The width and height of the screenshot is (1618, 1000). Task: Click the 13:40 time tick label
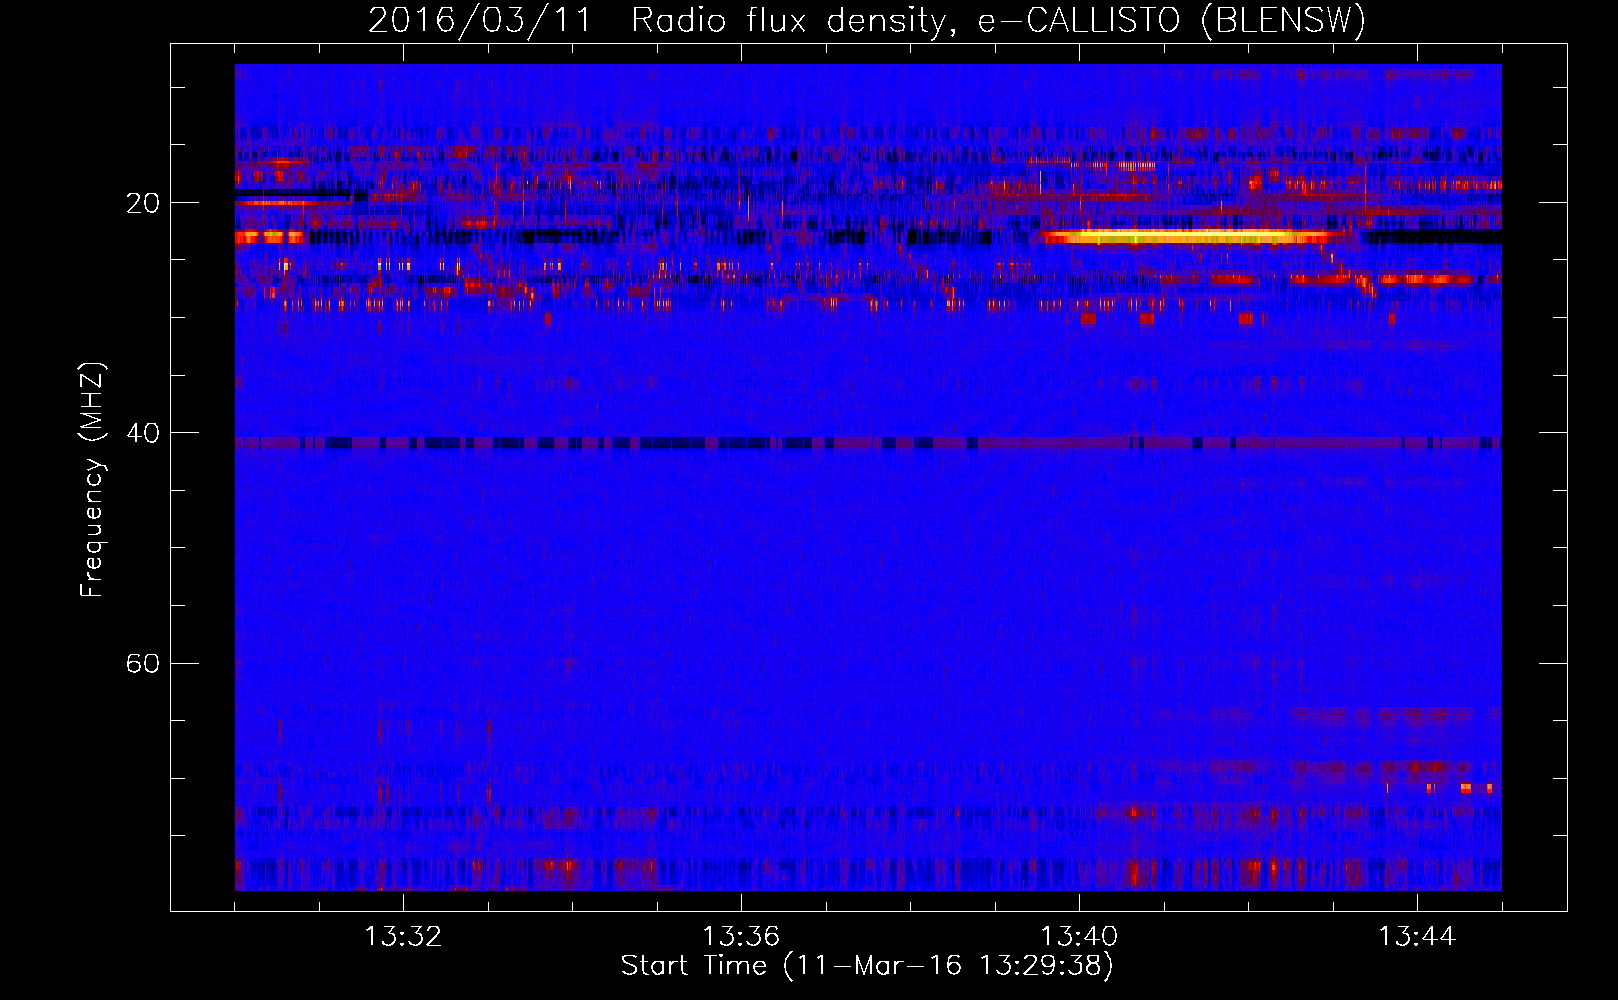click(1079, 937)
